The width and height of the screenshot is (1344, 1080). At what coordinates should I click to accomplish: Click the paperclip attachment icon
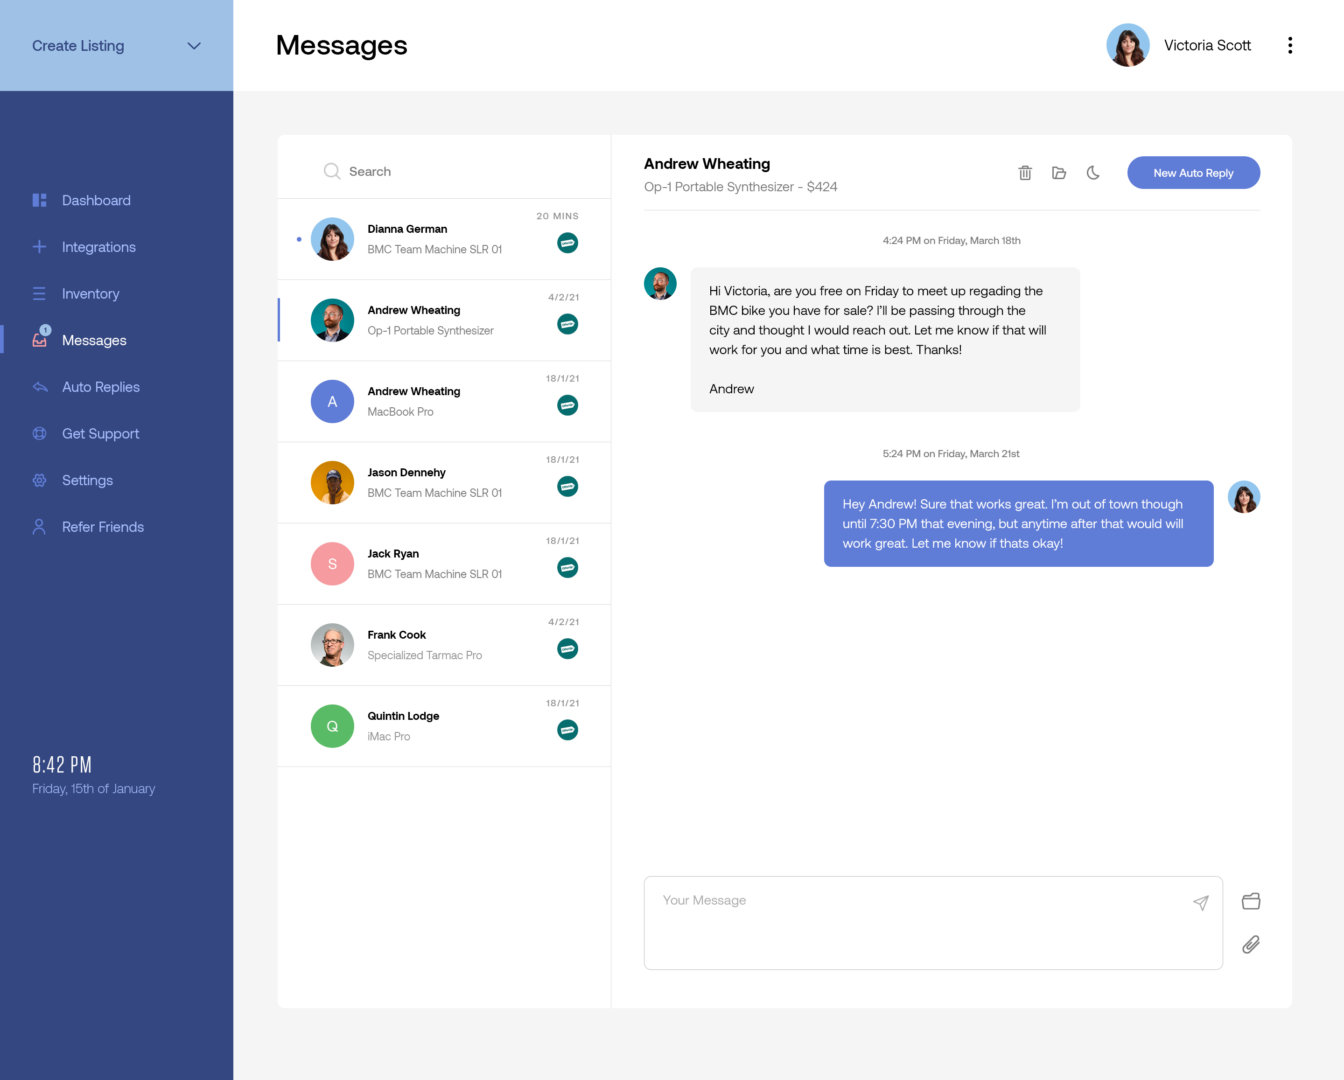pyautogui.click(x=1250, y=944)
